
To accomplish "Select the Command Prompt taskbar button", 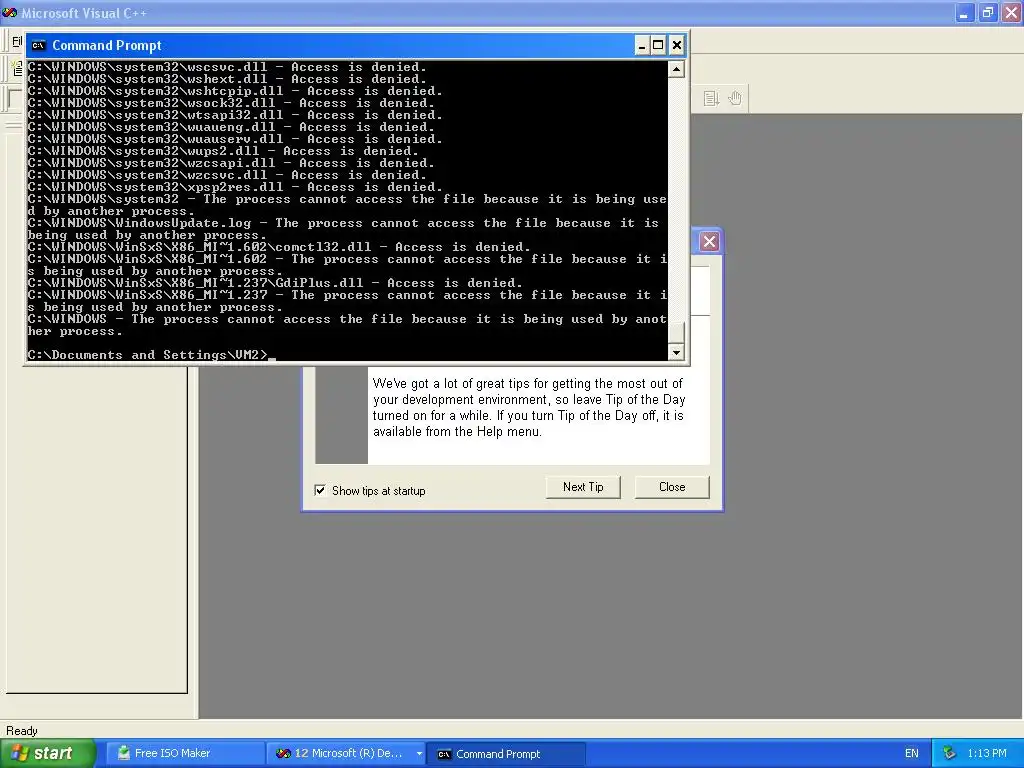I will coord(505,754).
